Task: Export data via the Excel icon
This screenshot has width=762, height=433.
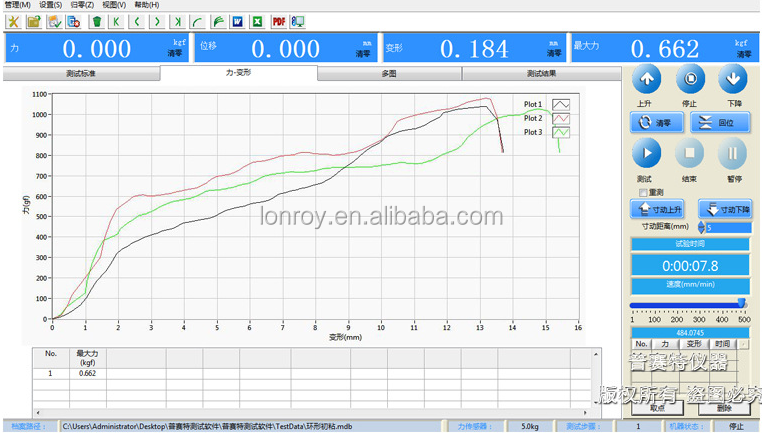Action: 258,21
